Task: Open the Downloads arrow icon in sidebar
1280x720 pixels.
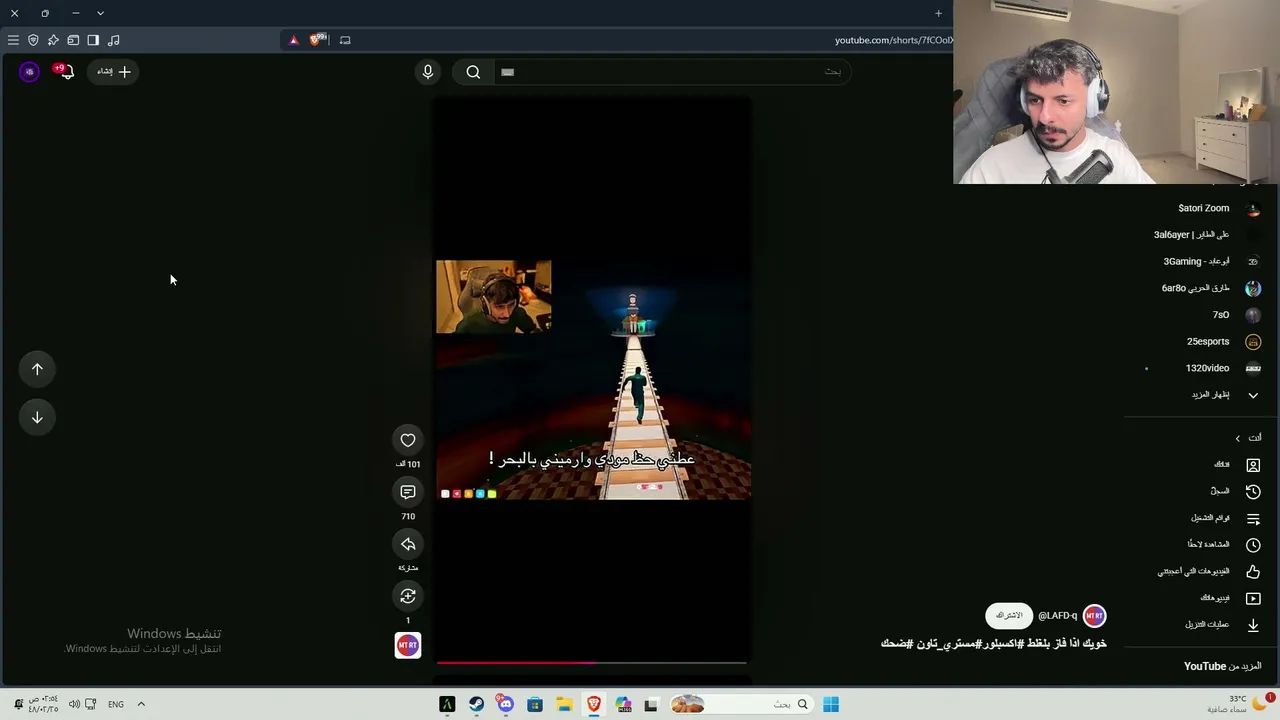Action: point(1253,624)
